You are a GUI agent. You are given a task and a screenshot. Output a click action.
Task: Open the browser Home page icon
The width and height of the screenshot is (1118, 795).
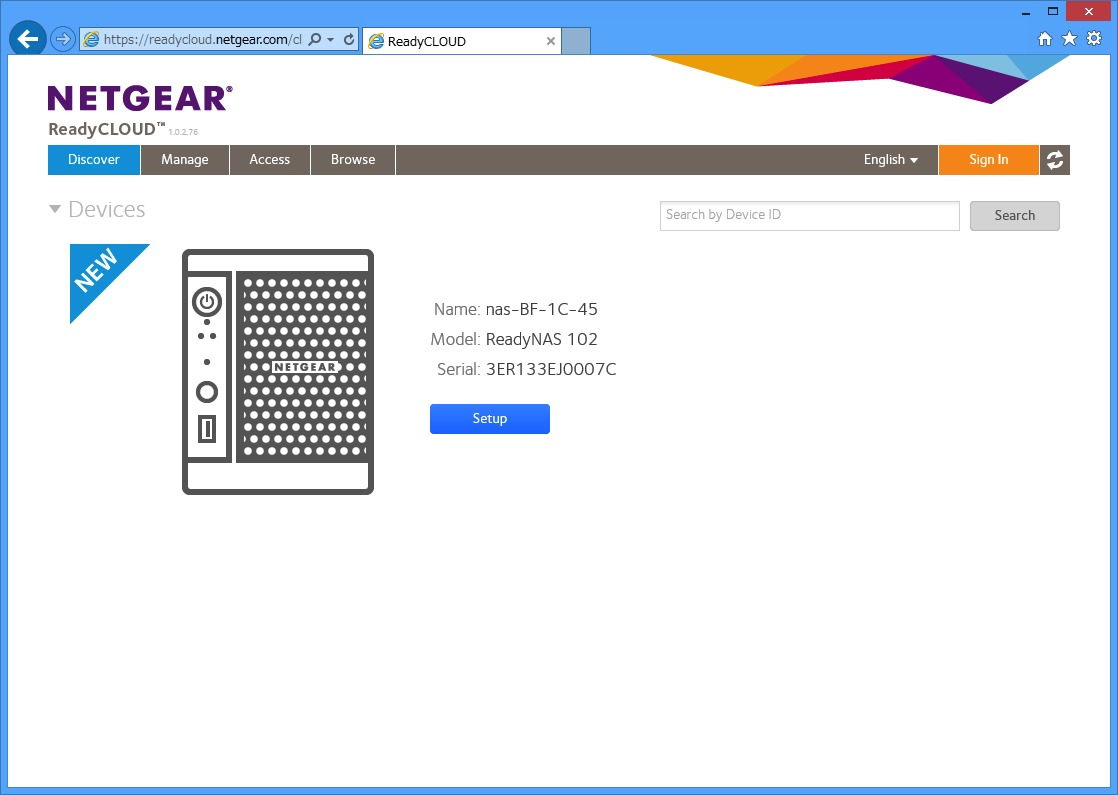(1045, 39)
